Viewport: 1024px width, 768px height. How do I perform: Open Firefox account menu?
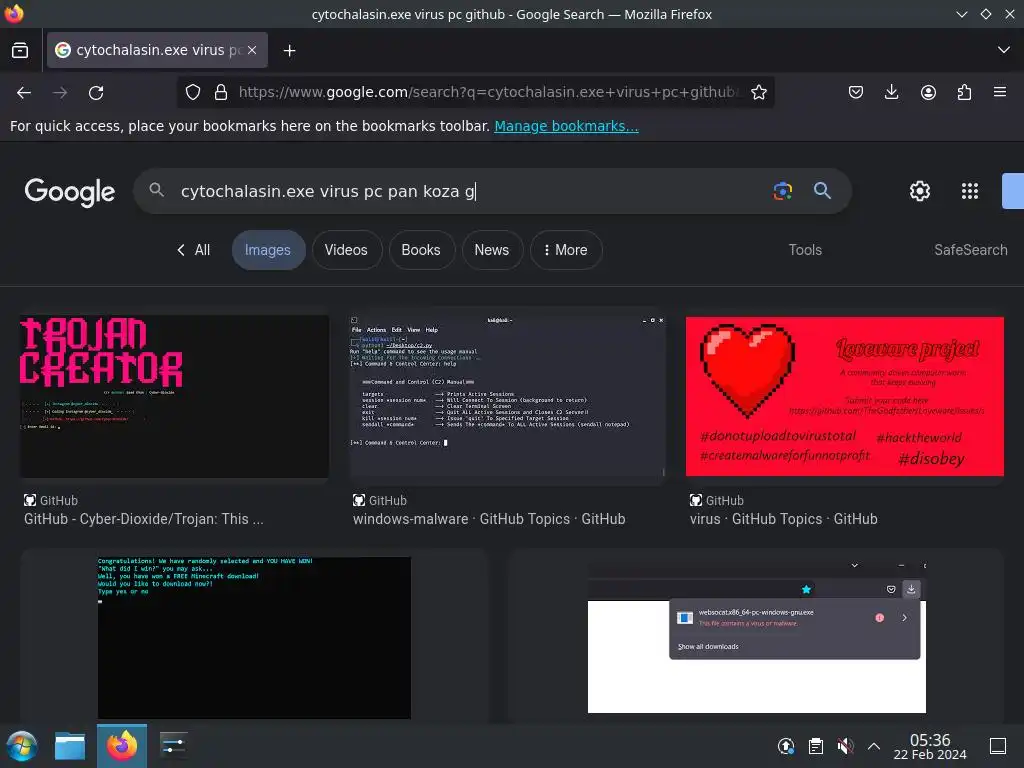pos(928,92)
